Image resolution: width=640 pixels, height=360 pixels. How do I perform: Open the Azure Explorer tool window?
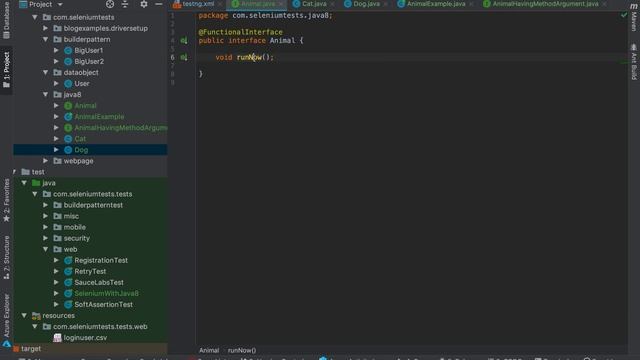coord(6,320)
